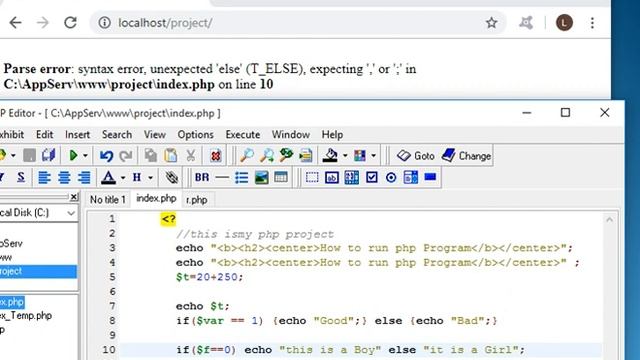Switch to the No title 1 tab
Image resolution: width=640 pixels, height=360 pixels.
pyautogui.click(x=108, y=200)
